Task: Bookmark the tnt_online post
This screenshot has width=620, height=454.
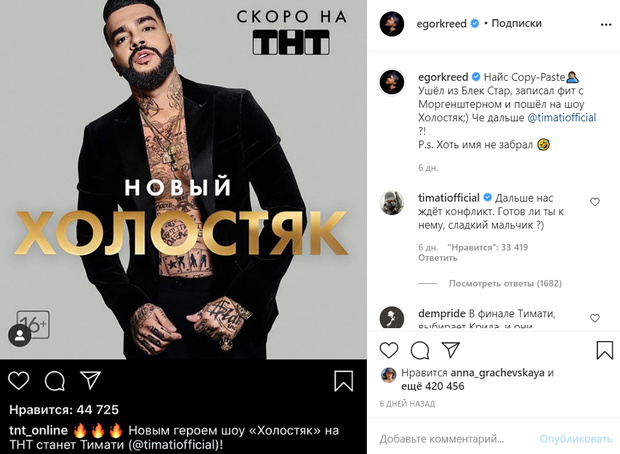Action: 344,381
